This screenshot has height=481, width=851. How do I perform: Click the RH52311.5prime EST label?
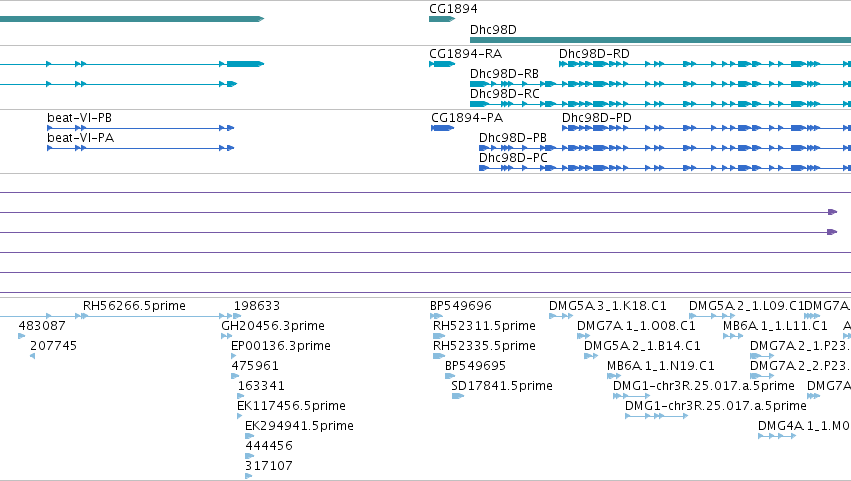[x=484, y=326]
